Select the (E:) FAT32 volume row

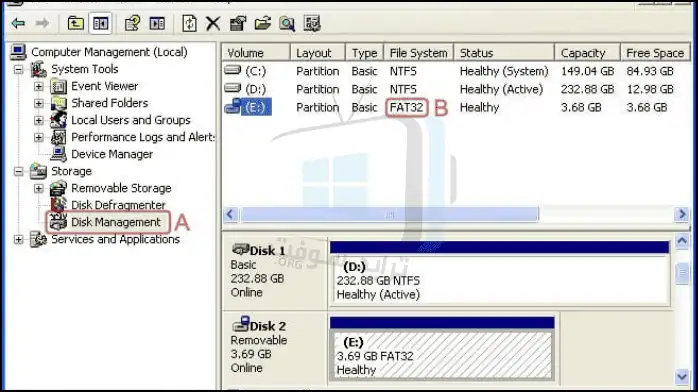tap(456, 107)
